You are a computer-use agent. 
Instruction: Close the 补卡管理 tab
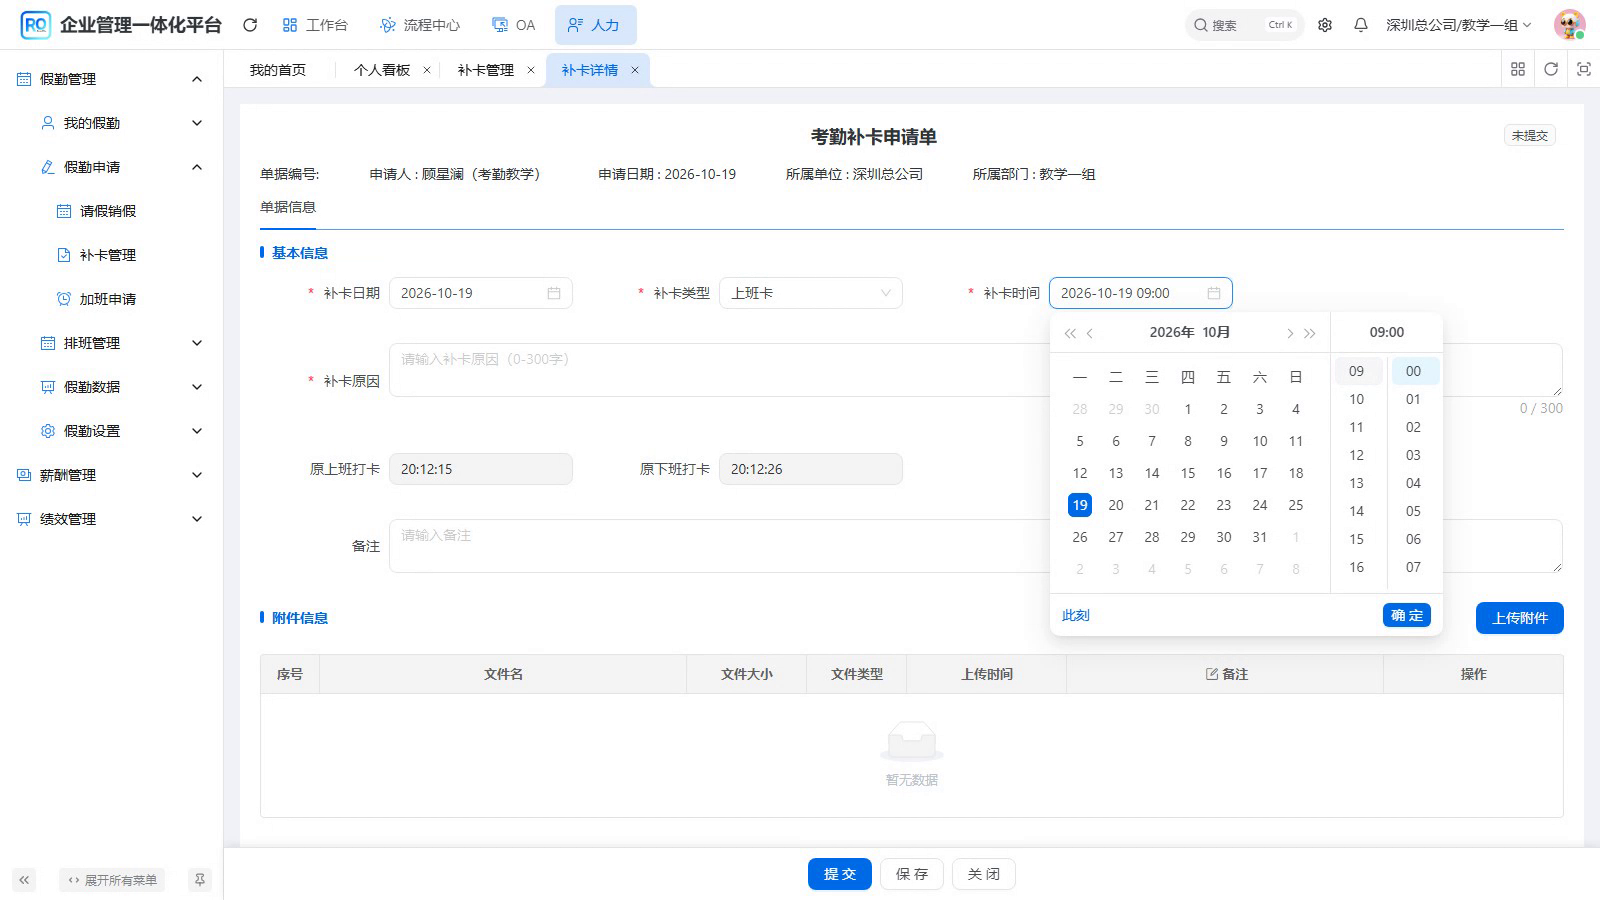pyautogui.click(x=531, y=70)
